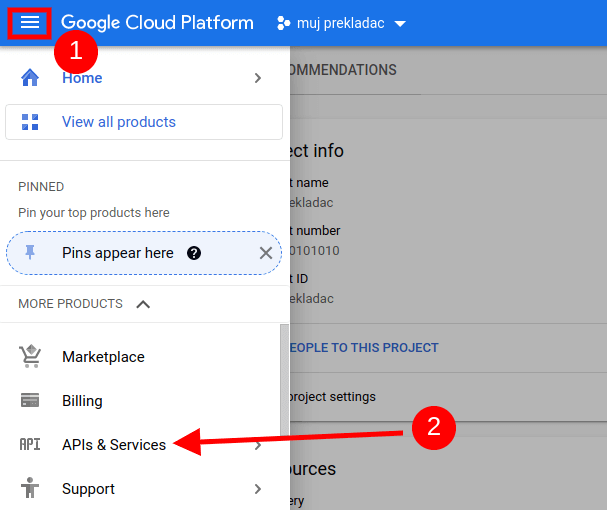Screen dimensions: 607x510
Task: Expand the Home submenu chevron
Action: [x=258, y=78]
